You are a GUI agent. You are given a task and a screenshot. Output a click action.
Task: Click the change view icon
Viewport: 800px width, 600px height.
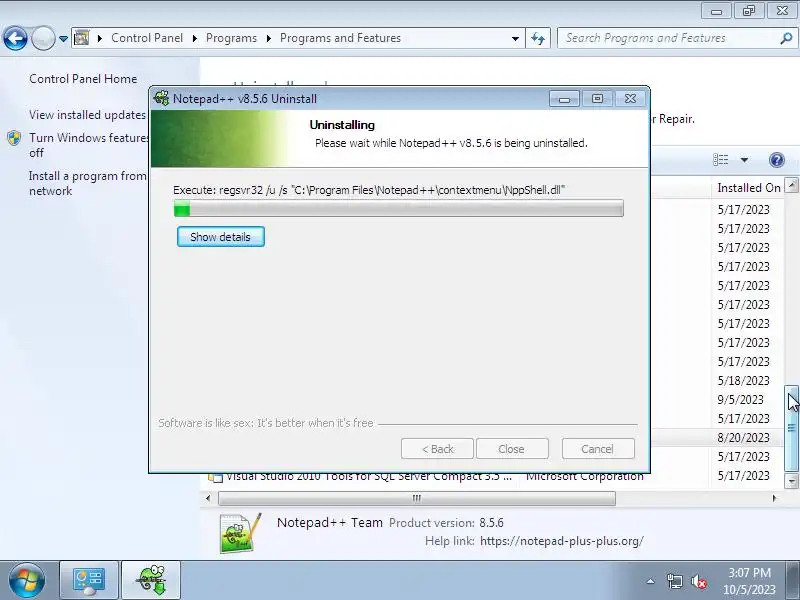tap(720, 160)
